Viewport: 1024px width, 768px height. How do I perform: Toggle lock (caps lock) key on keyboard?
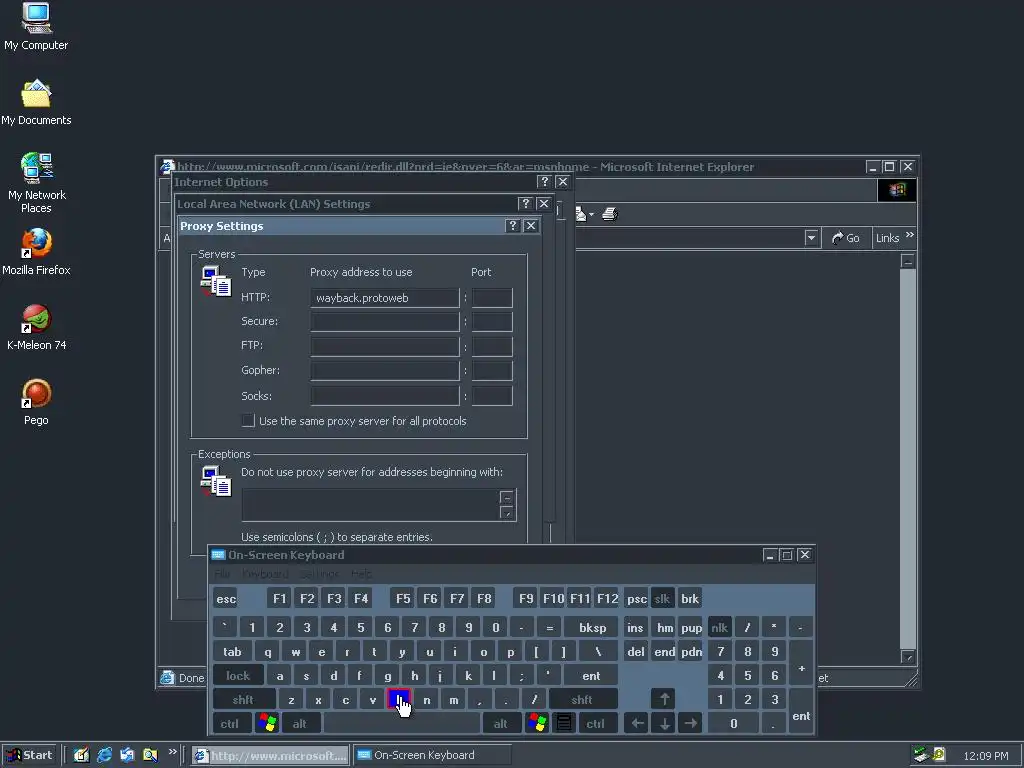238,675
